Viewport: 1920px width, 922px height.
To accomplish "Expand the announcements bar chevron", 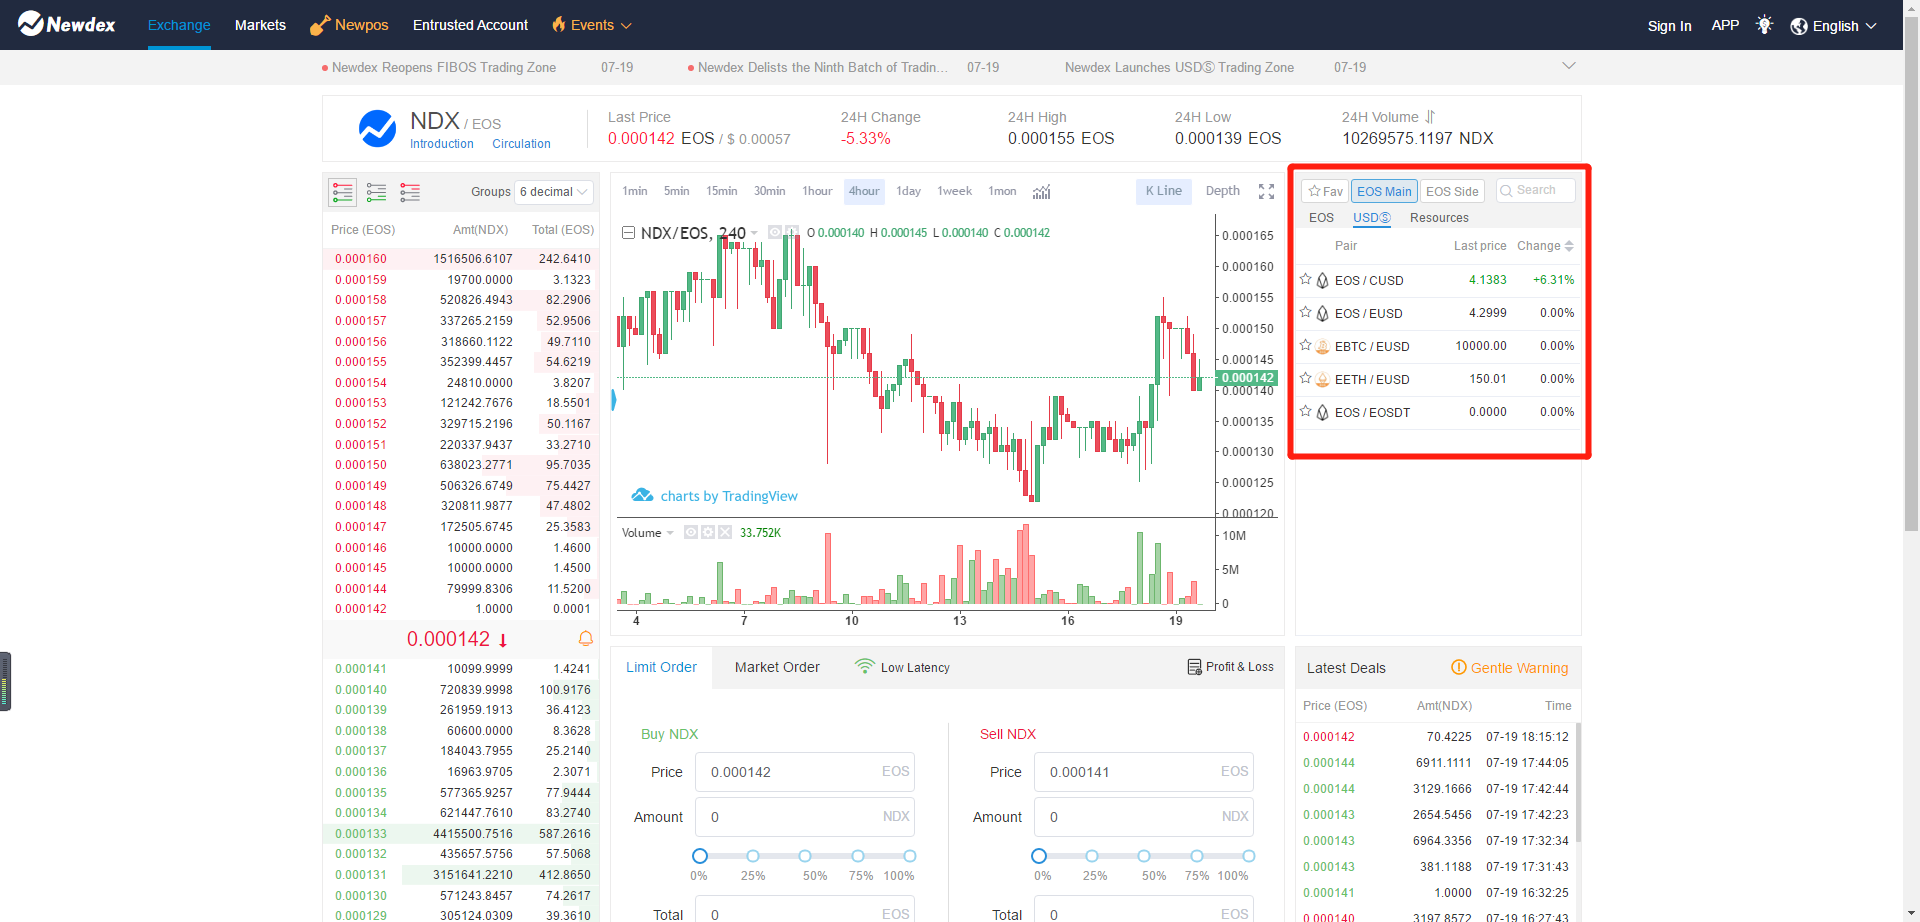I will pos(1568,66).
